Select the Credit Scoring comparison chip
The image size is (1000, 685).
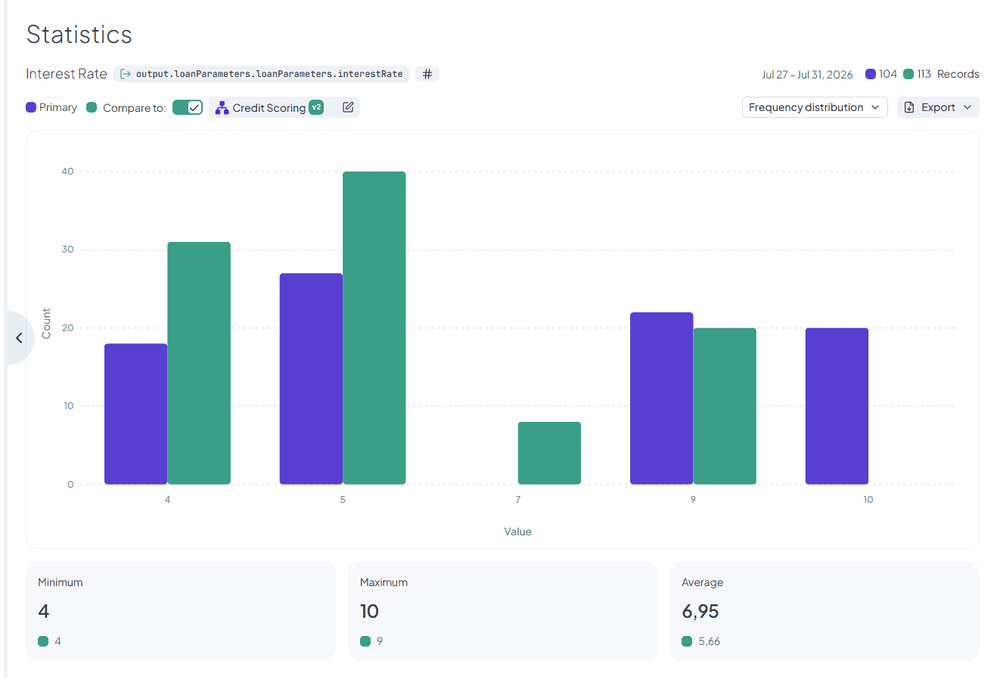tap(284, 107)
